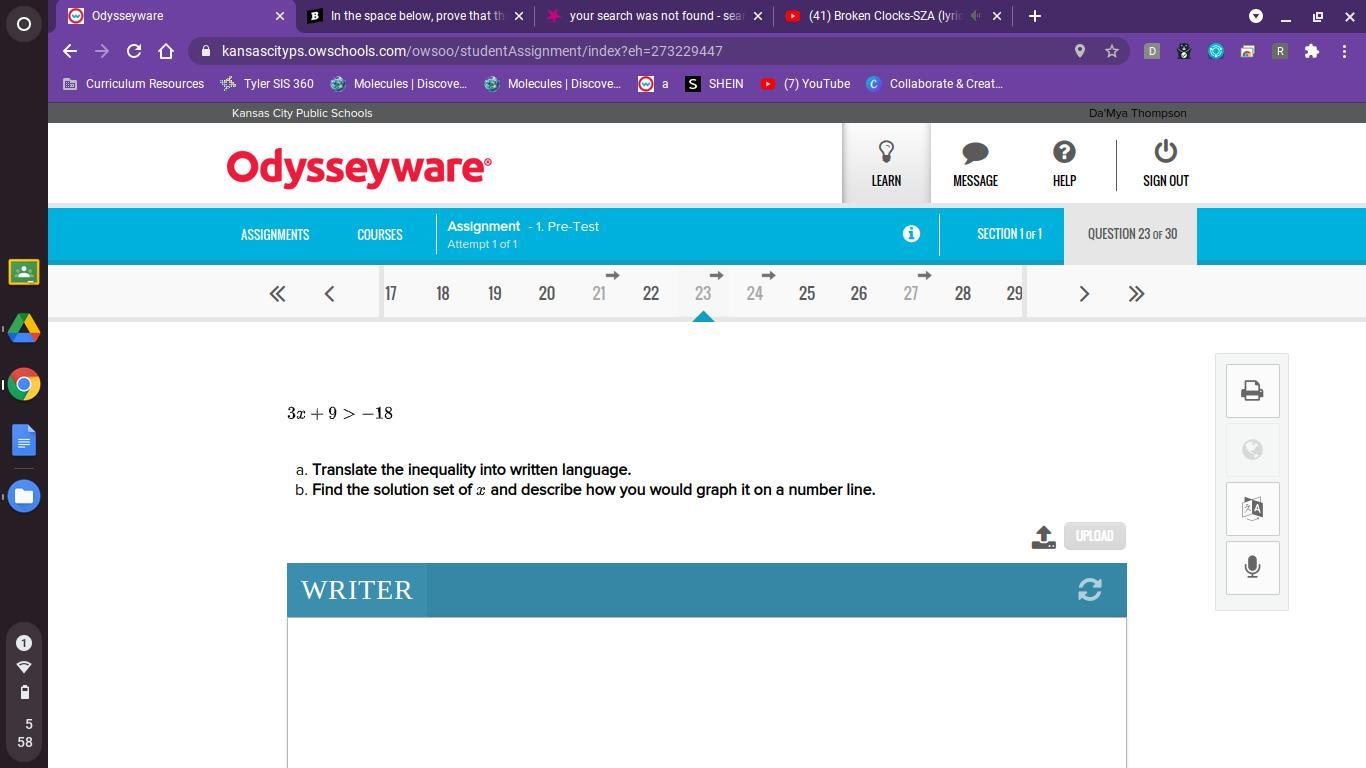The width and height of the screenshot is (1366, 768).
Task: Click the assignment info icon
Action: tap(911, 234)
